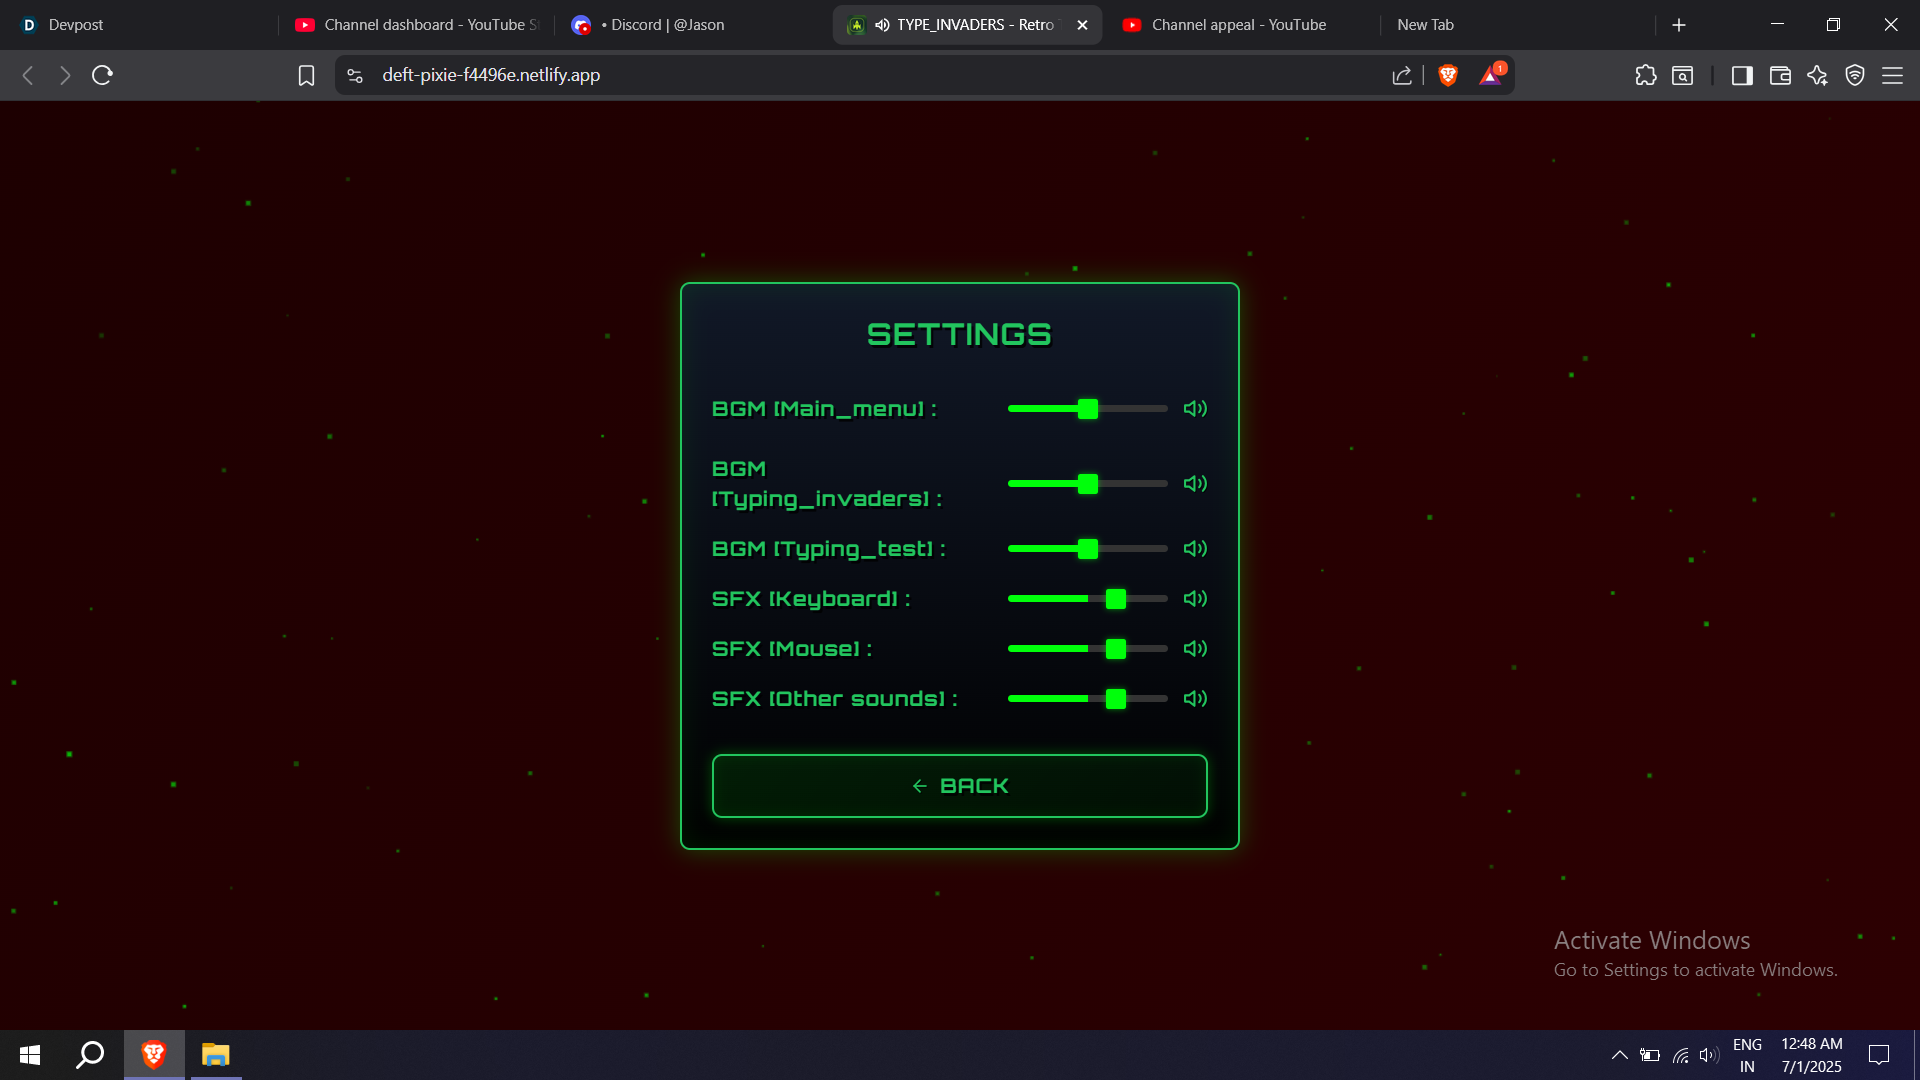Expand hidden system tray icons chevron
Screen dimensions: 1920x1080
point(1619,1055)
